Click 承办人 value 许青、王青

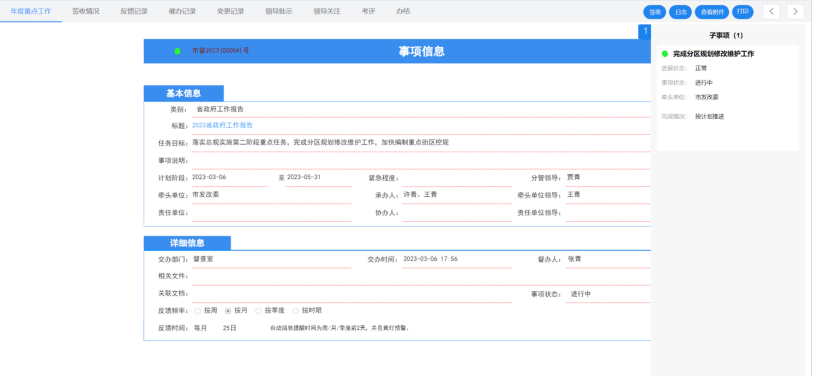(x=421, y=194)
